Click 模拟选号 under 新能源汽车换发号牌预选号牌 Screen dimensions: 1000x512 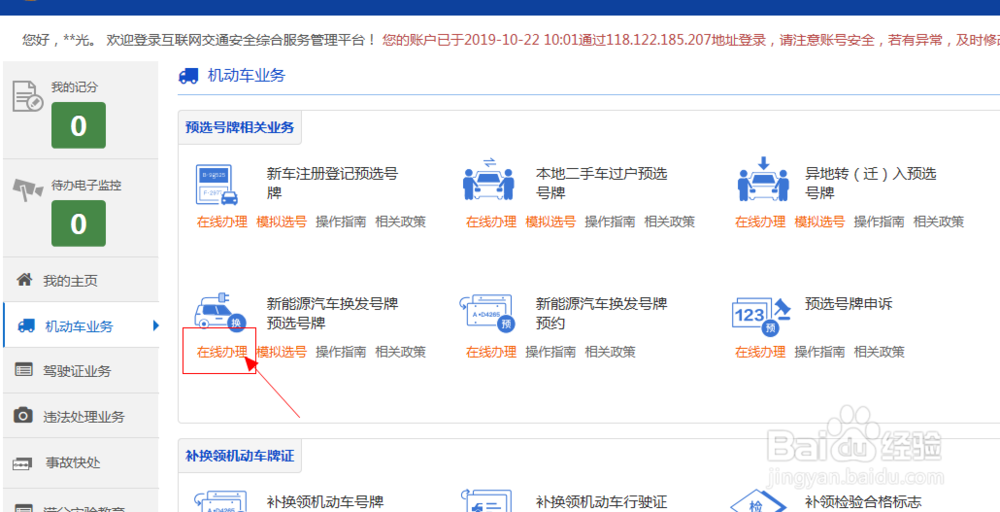tap(281, 351)
